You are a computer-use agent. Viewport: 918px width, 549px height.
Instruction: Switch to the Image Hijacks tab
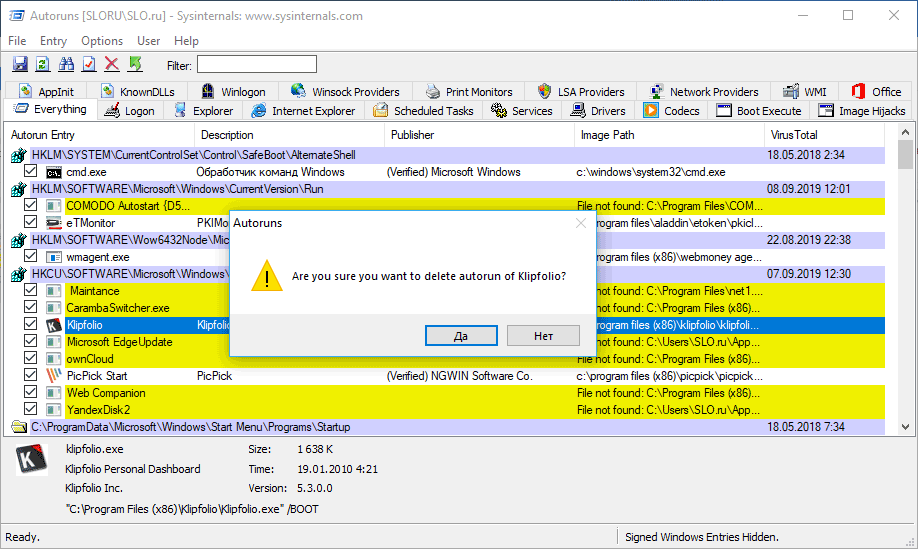click(x=862, y=111)
